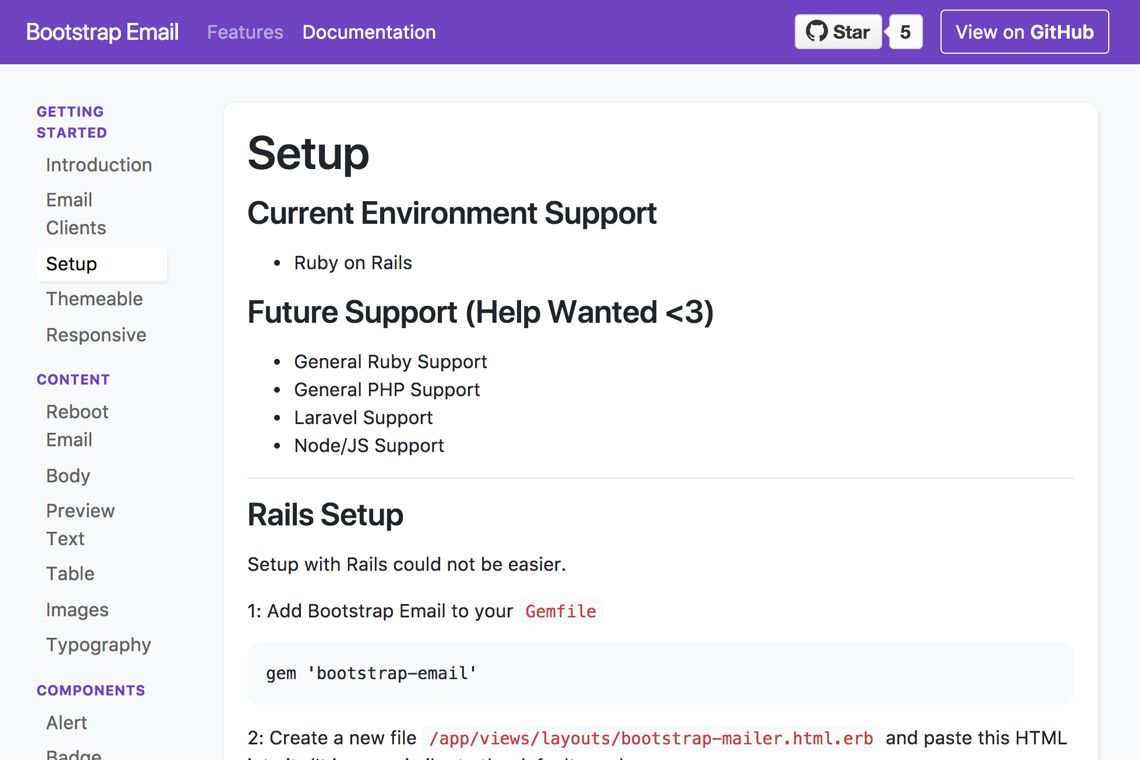The width and height of the screenshot is (1140, 760).
Task: Open the Alert component page
Action: (66, 722)
